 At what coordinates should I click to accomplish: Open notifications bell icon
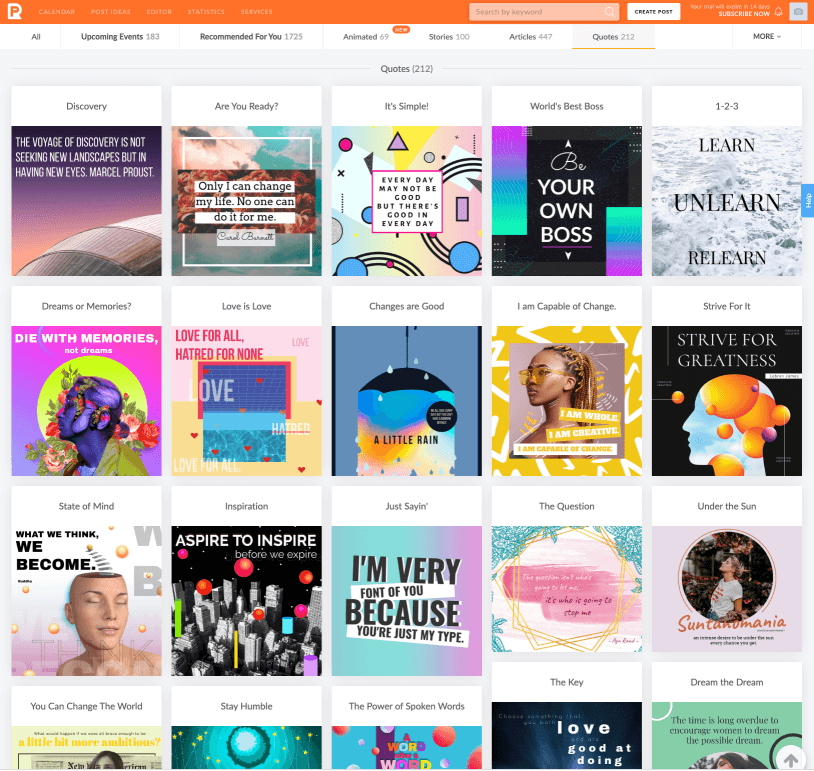pyautogui.click(x=778, y=11)
